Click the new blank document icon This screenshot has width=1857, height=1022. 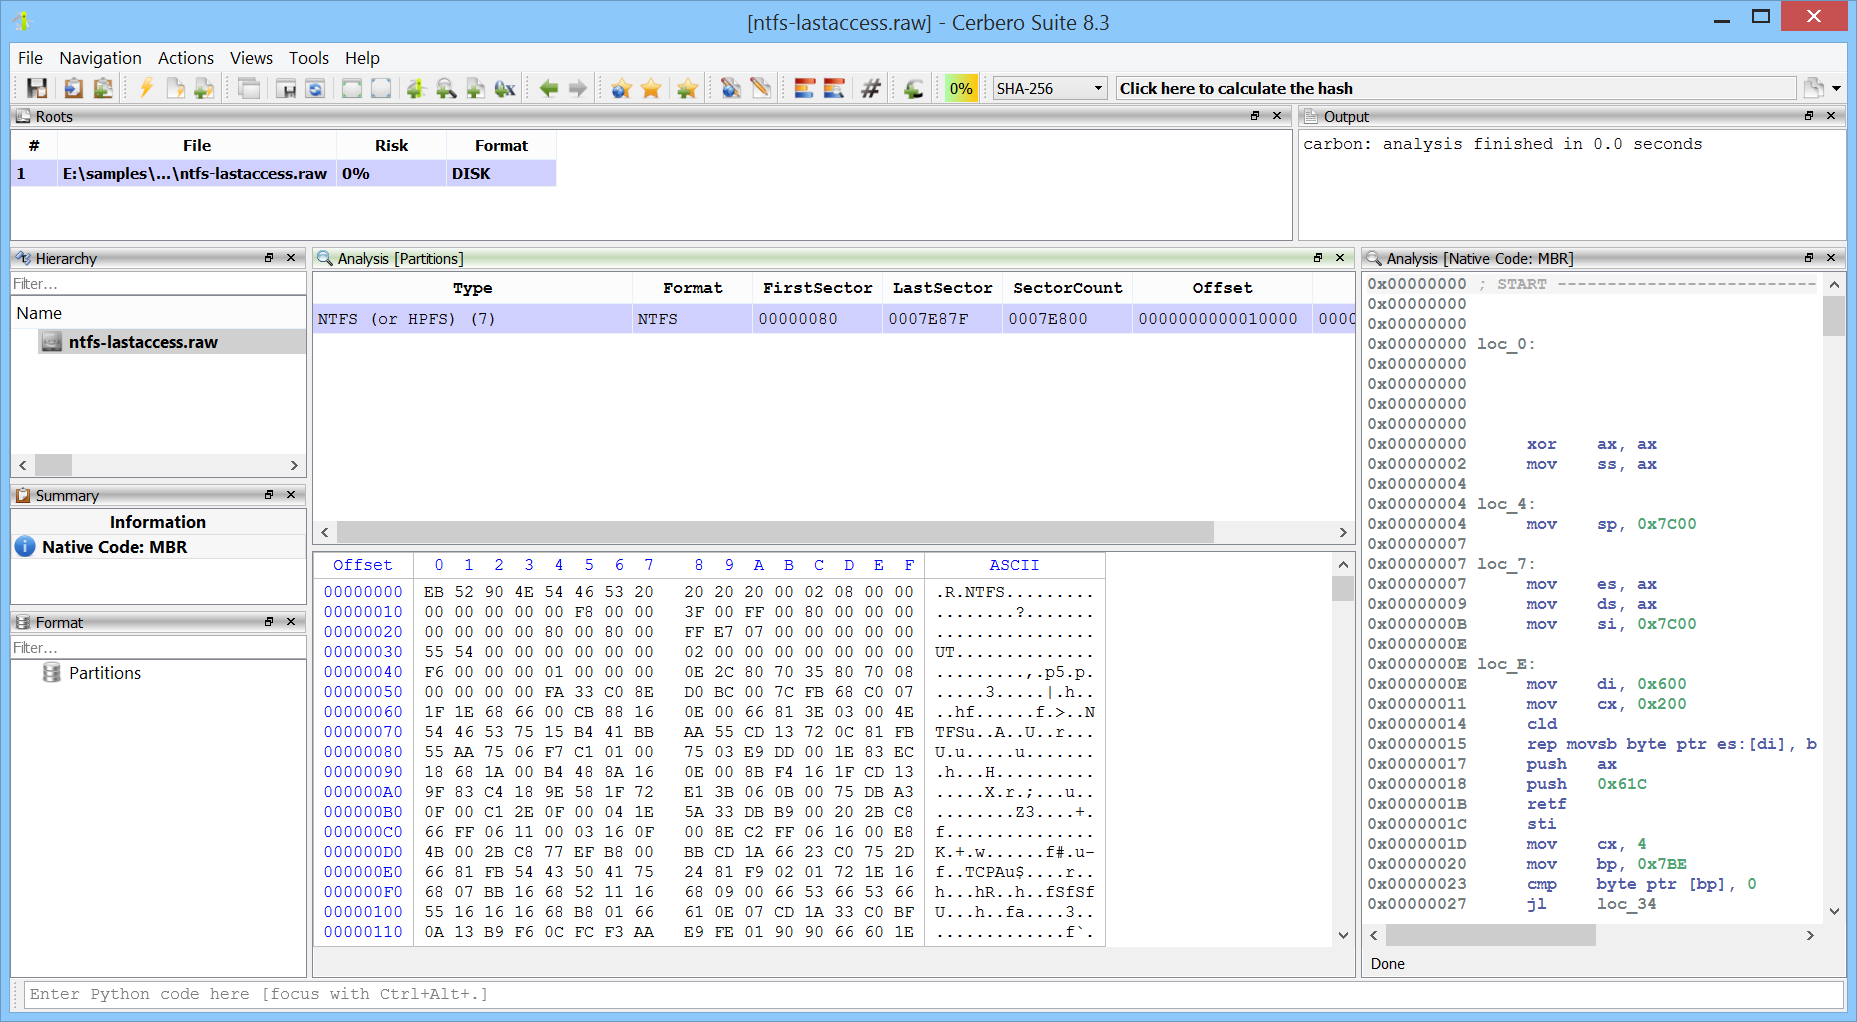(175, 88)
